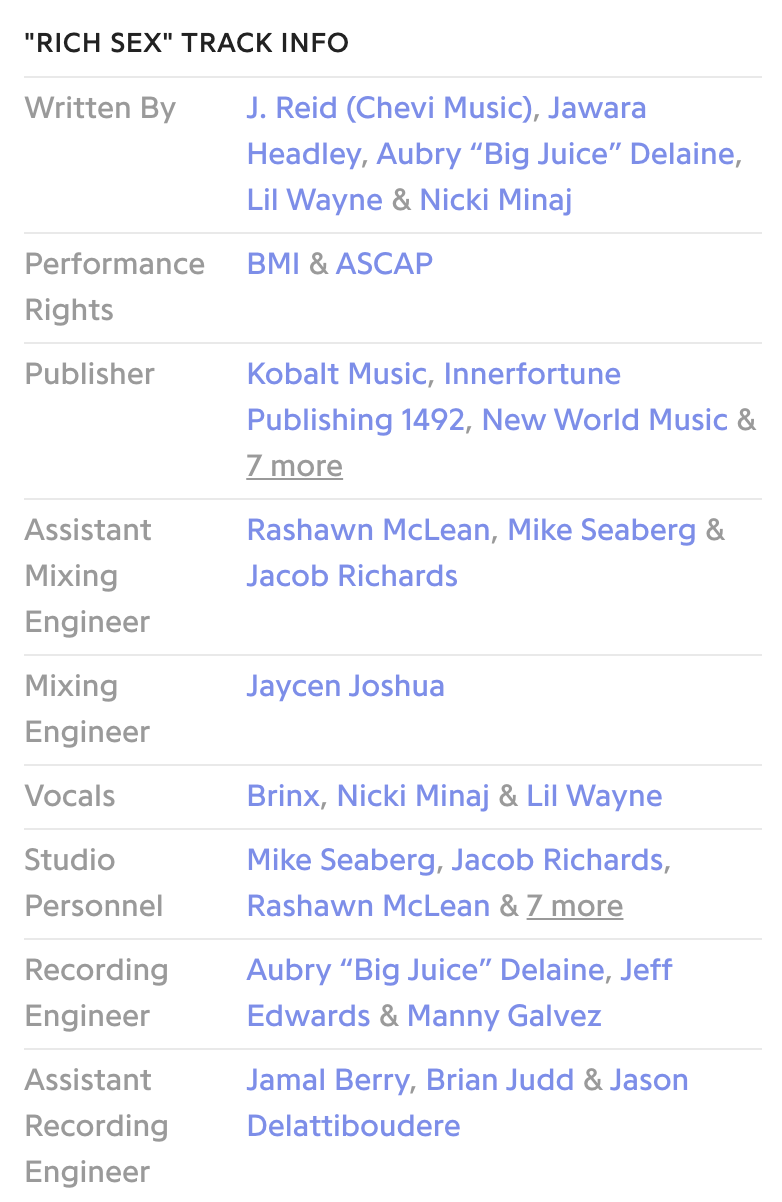
Task: Open Kobalt Music publisher page
Action: (336, 374)
